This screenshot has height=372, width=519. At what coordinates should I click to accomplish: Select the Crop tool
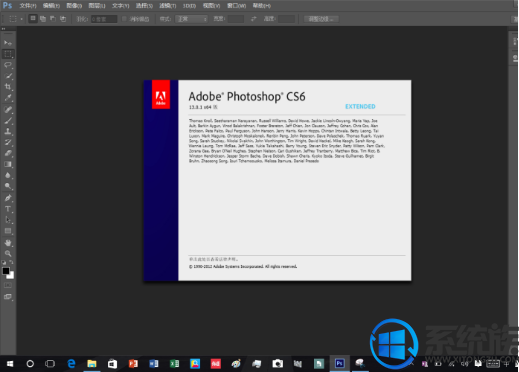point(8,87)
